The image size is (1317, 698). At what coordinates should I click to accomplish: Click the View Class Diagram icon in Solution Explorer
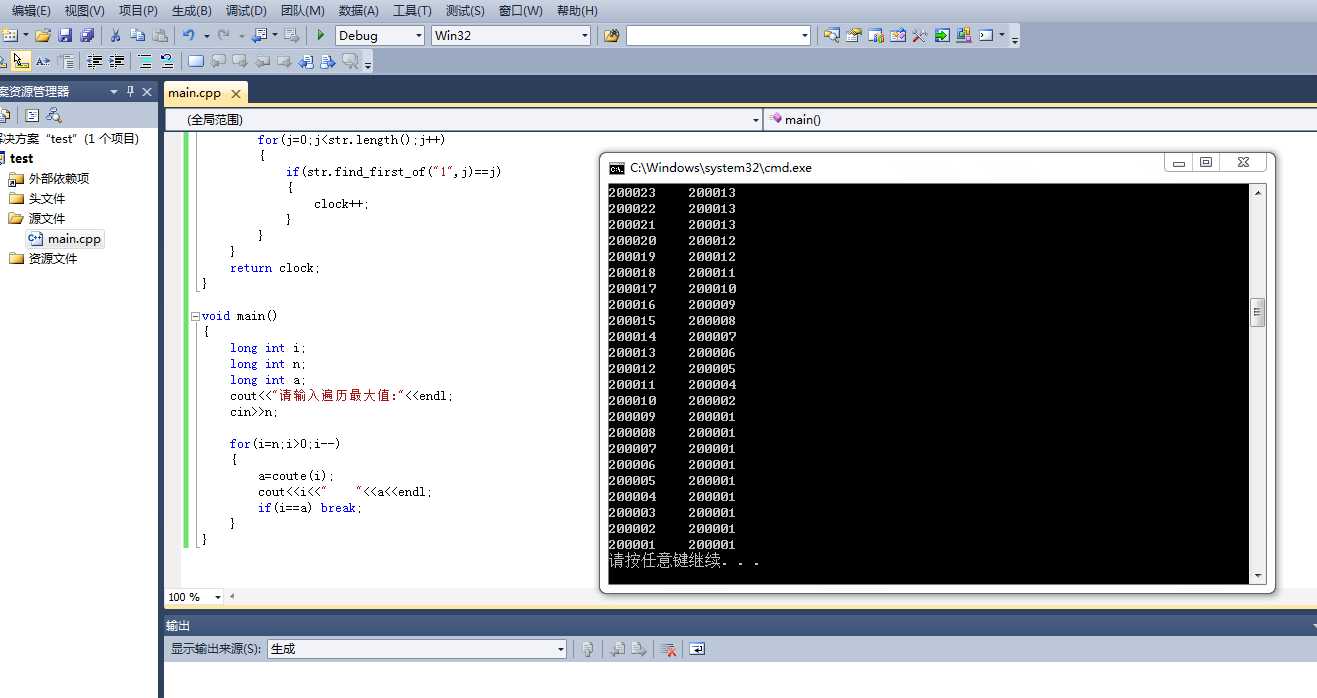54,116
